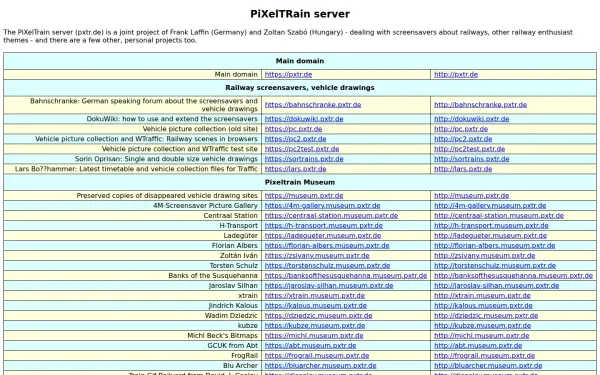Go to http://h-transport.museum.pxtr.de
The width and height of the screenshot is (600, 375).
pos(491,226)
